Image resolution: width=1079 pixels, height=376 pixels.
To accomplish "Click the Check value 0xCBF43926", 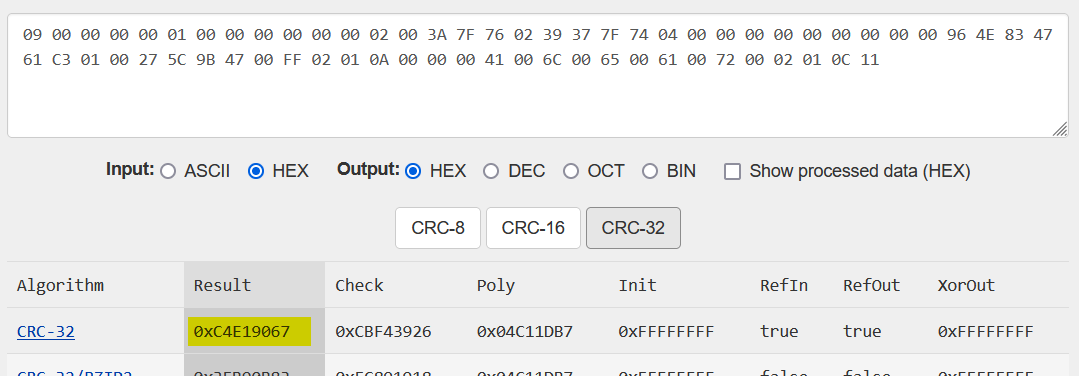I will 383,332.
